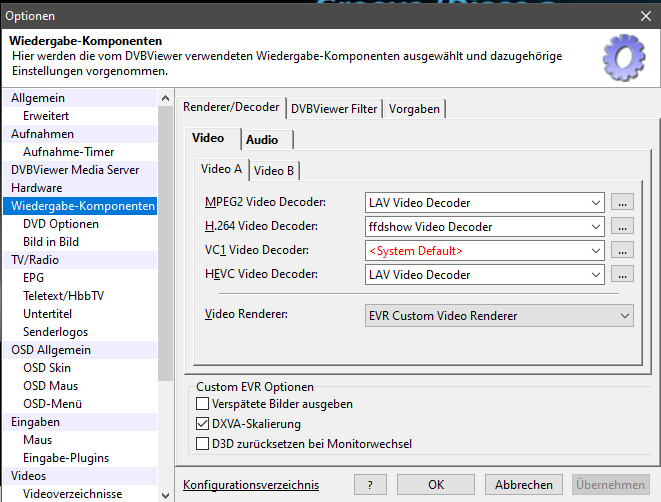This screenshot has height=502, width=661.
Task: Select the Audio tab
Action: click(262, 140)
